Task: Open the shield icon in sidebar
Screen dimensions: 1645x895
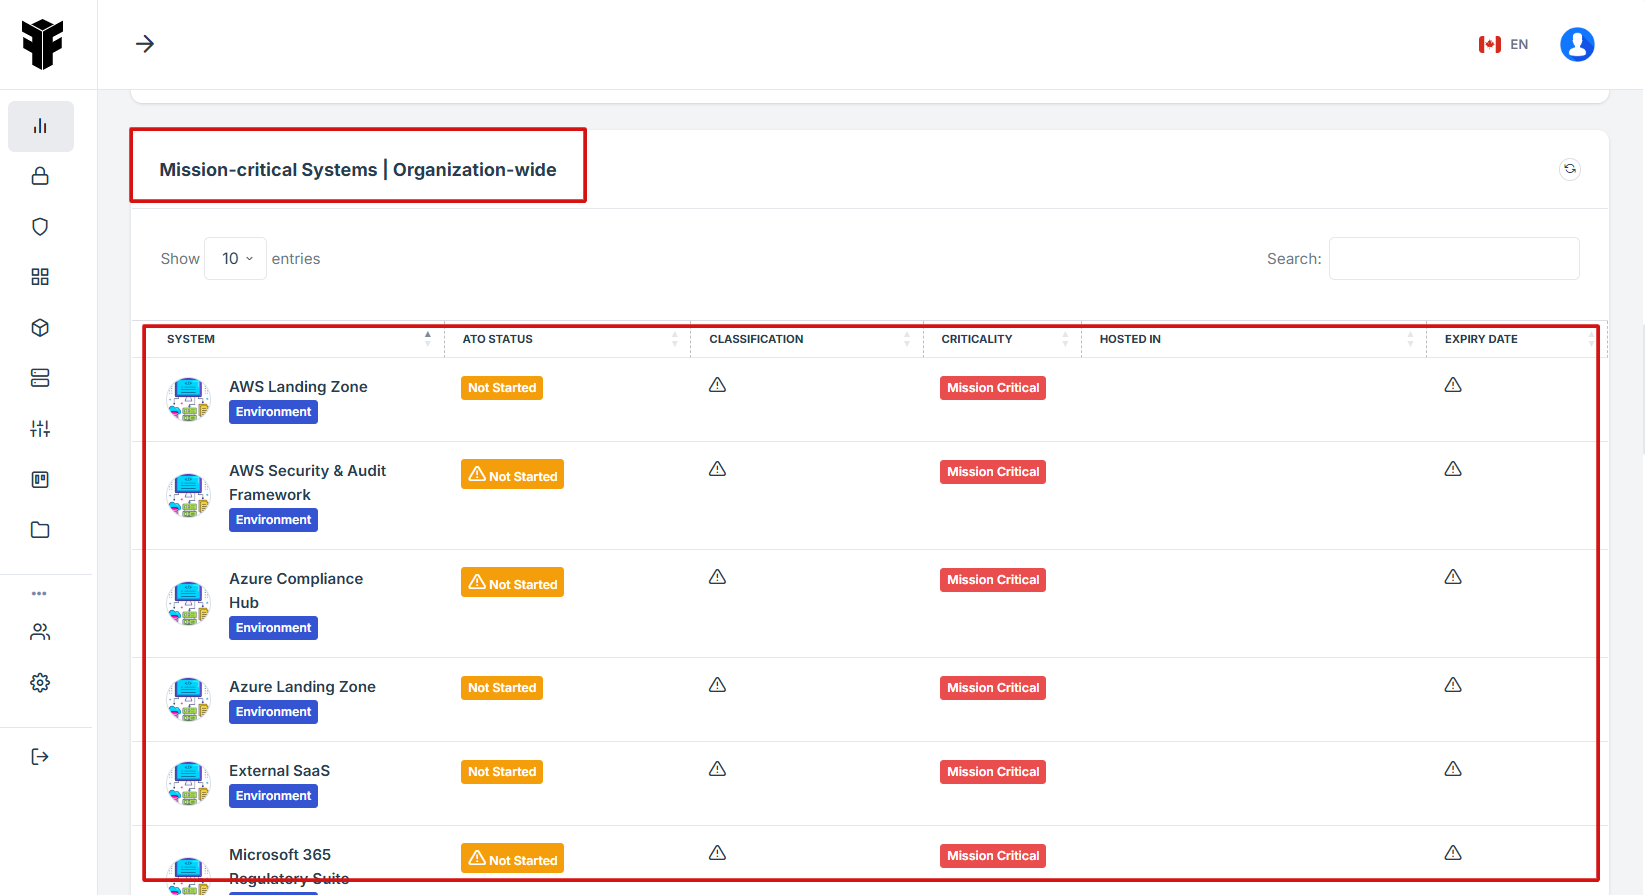Action: point(40,227)
